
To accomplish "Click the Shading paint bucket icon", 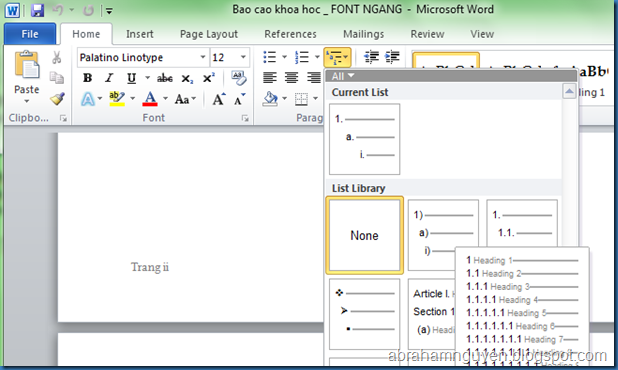I will pos(270,99).
